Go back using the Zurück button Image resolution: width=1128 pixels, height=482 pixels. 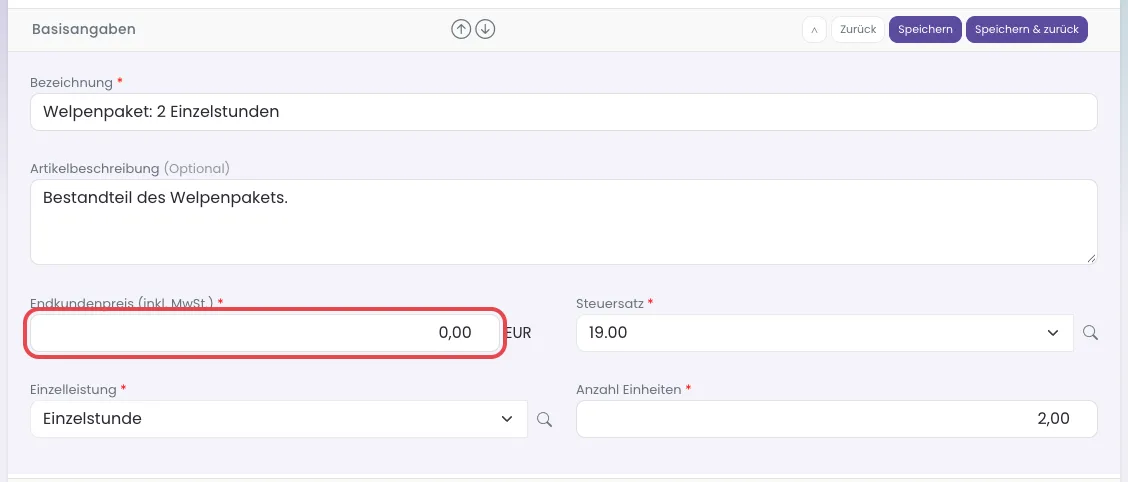858,29
